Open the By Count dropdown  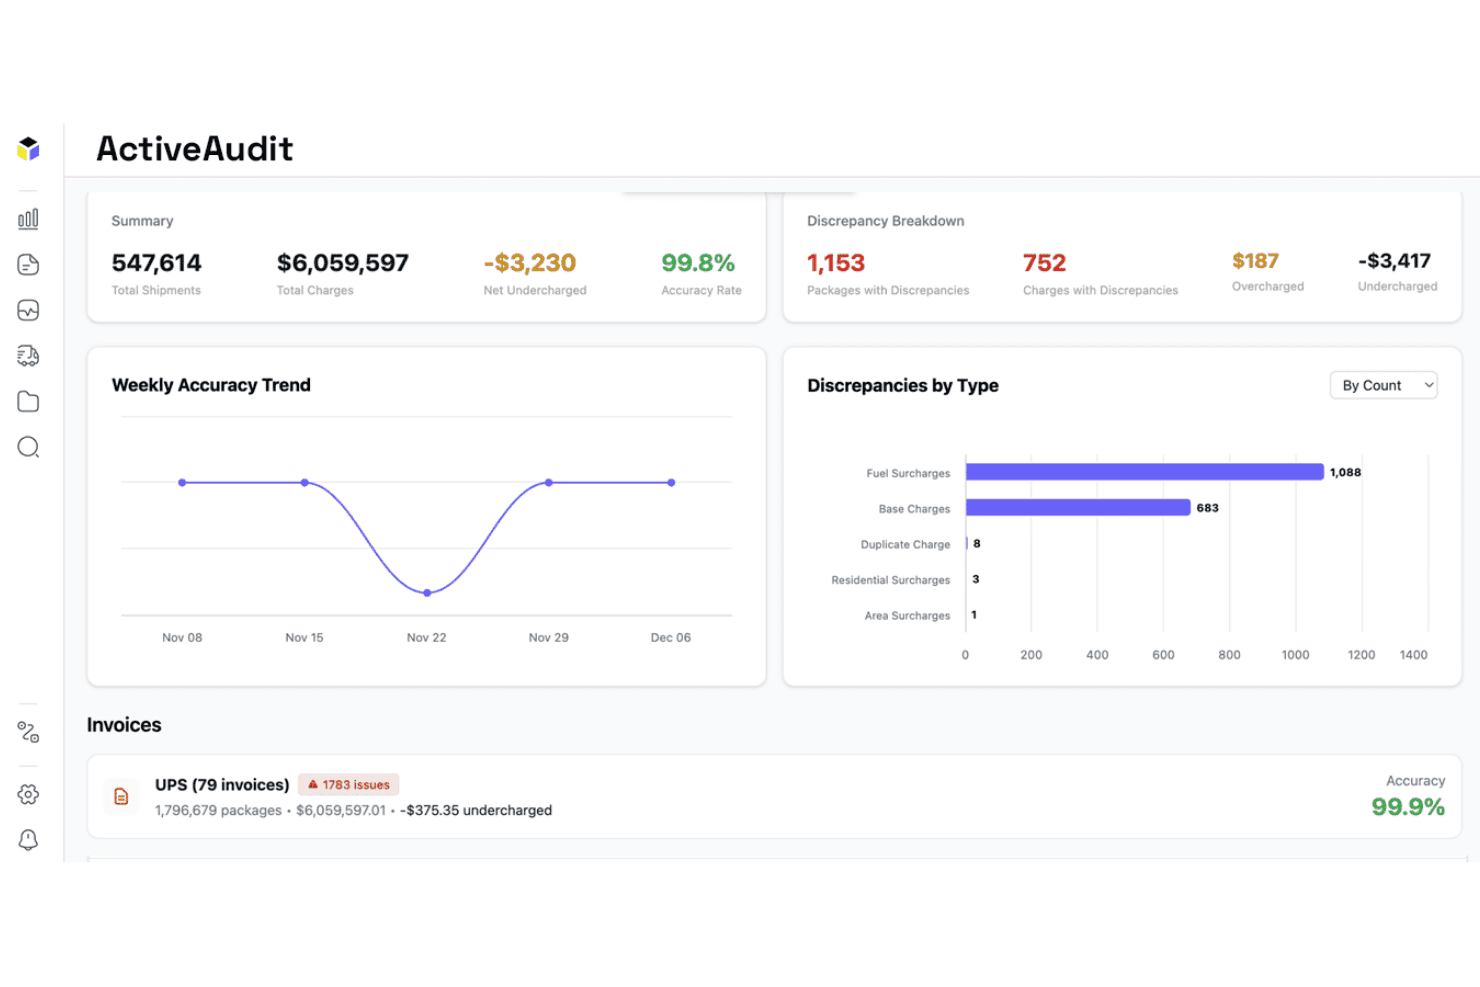click(x=1383, y=385)
